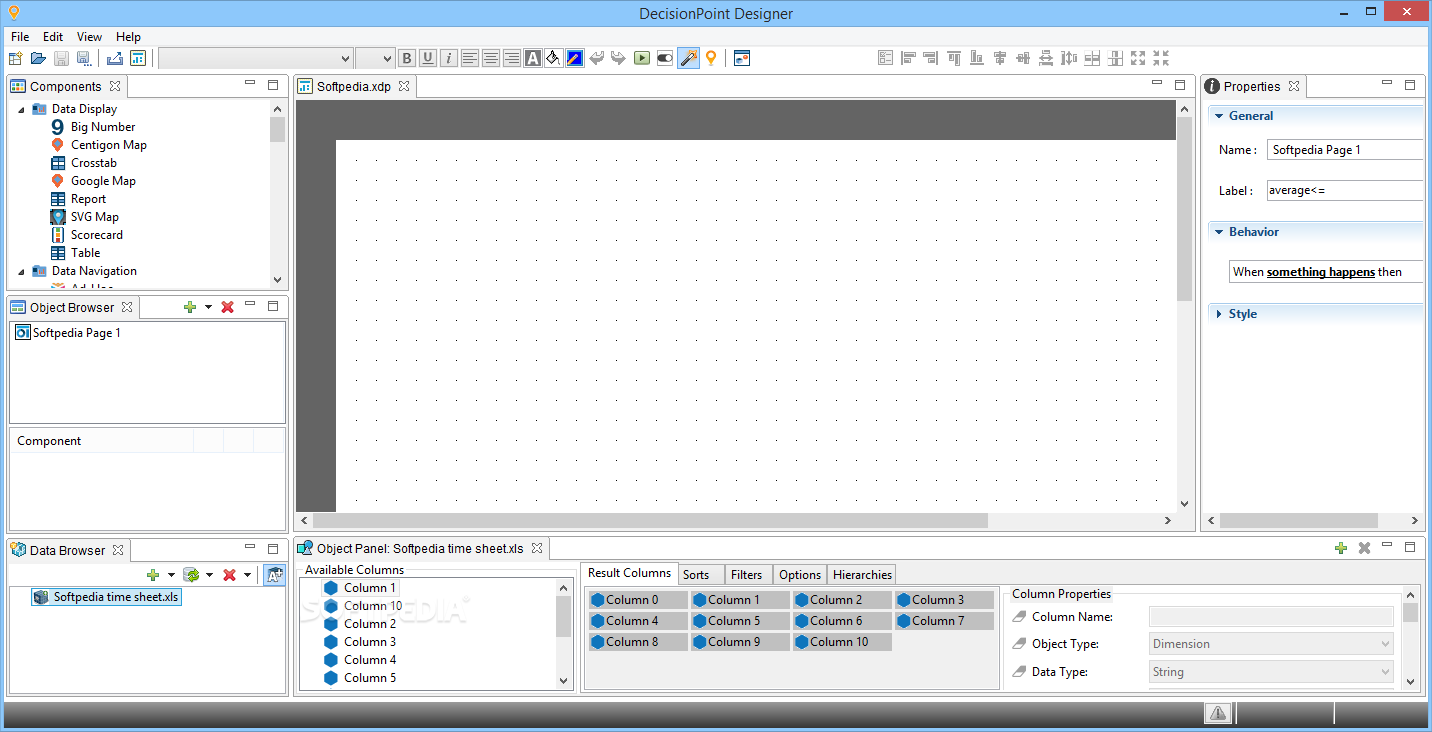The height and width of the screenshot is (732, 1432).
Task: Click the Name field in Properties
Action: 1345,150
